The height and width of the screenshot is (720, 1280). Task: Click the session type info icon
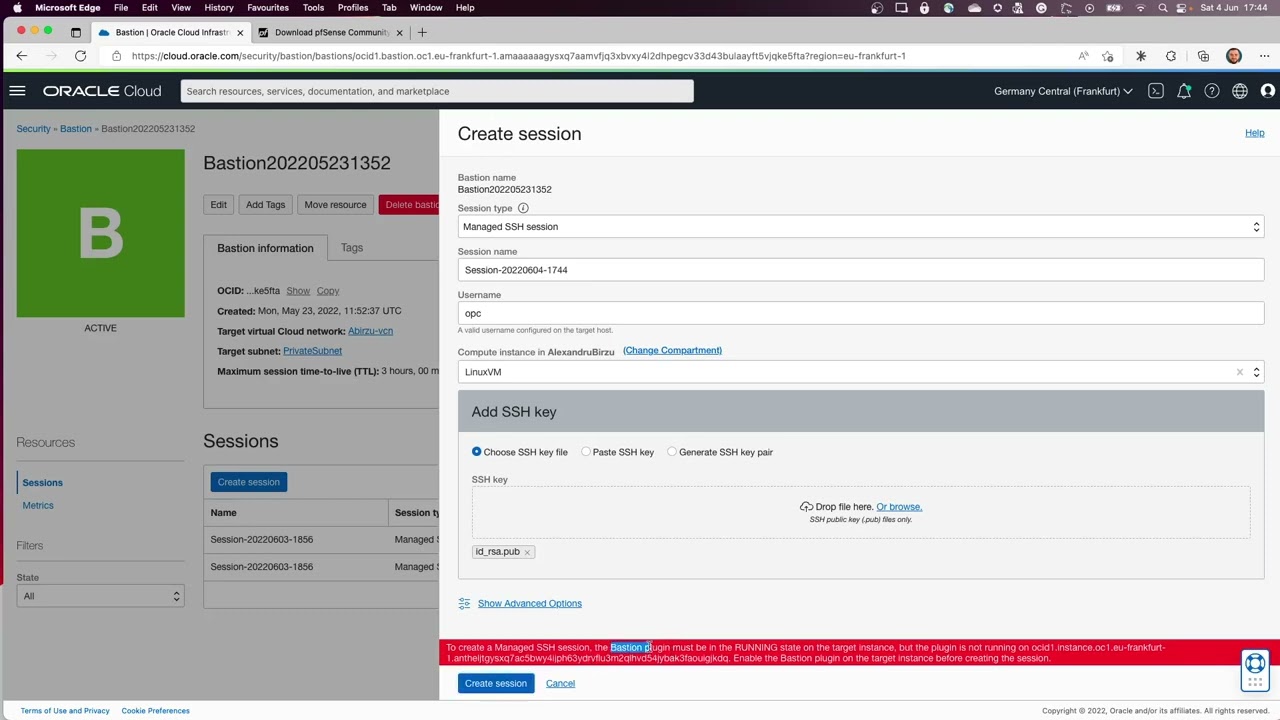click(x=523, y=208)
